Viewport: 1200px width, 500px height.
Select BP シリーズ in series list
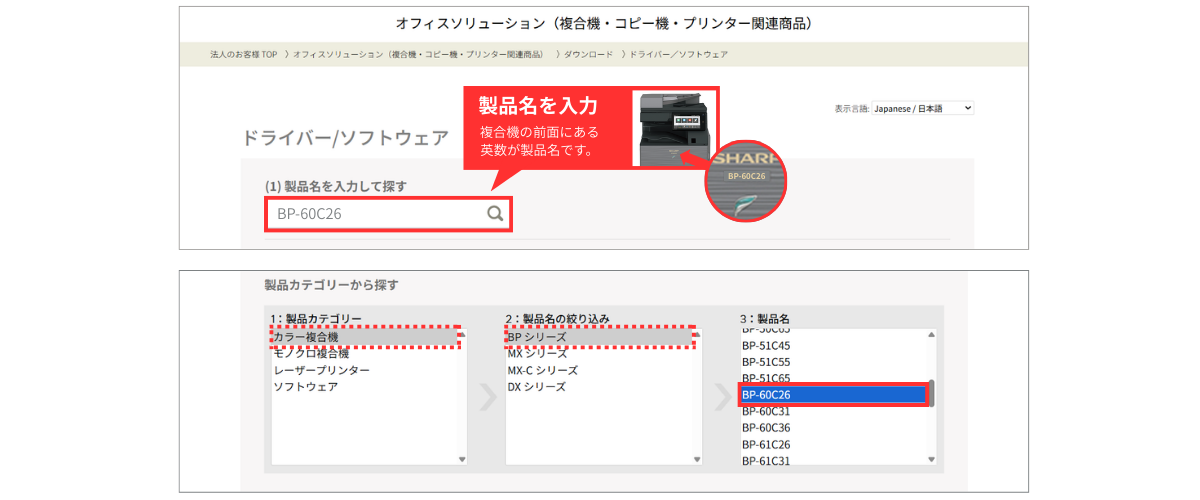click(x=599, y=337)
